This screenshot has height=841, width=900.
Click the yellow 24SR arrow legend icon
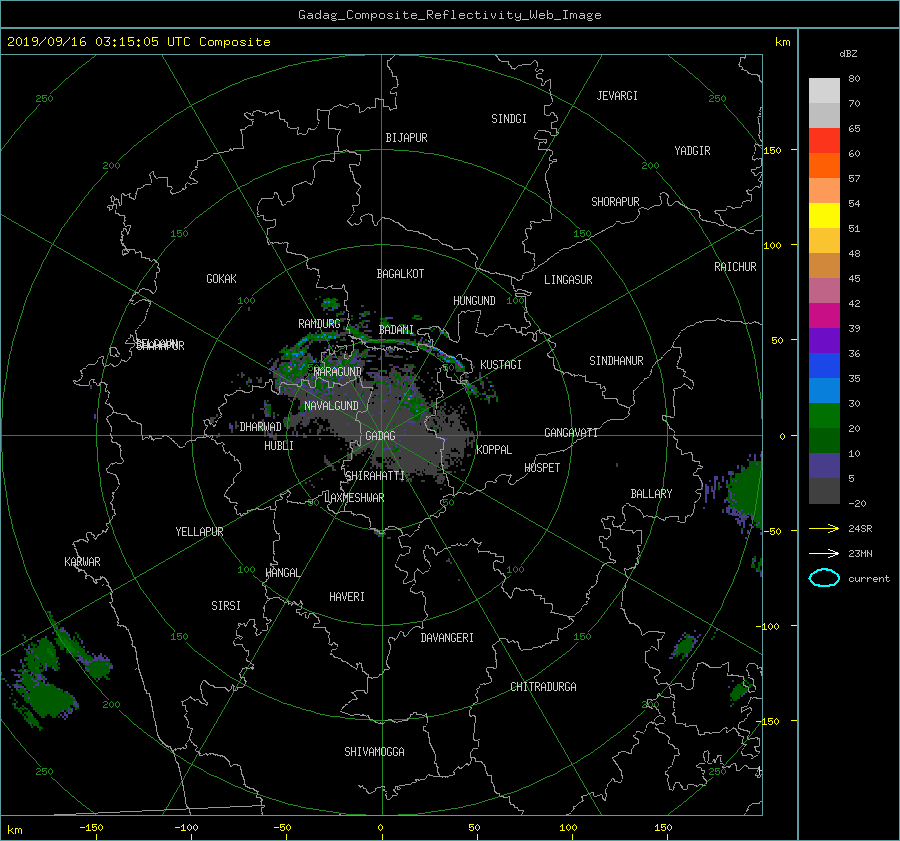pos(824,528)
